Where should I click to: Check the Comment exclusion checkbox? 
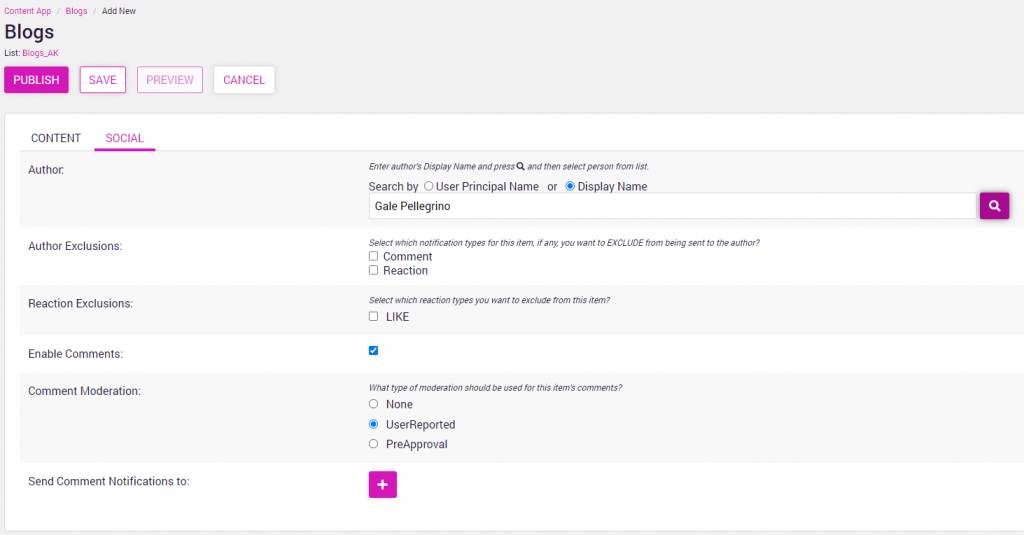click(x=373, y=256)
